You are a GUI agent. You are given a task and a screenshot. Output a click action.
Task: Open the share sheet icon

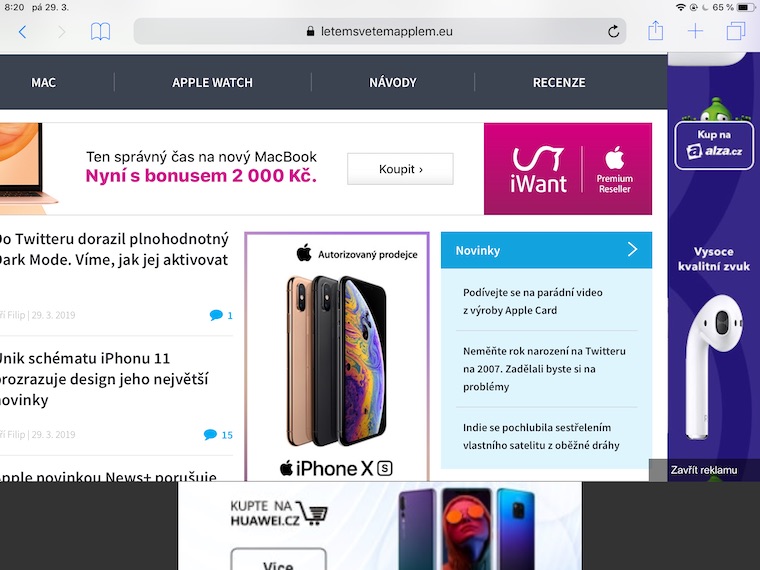(x=655, y=31)
